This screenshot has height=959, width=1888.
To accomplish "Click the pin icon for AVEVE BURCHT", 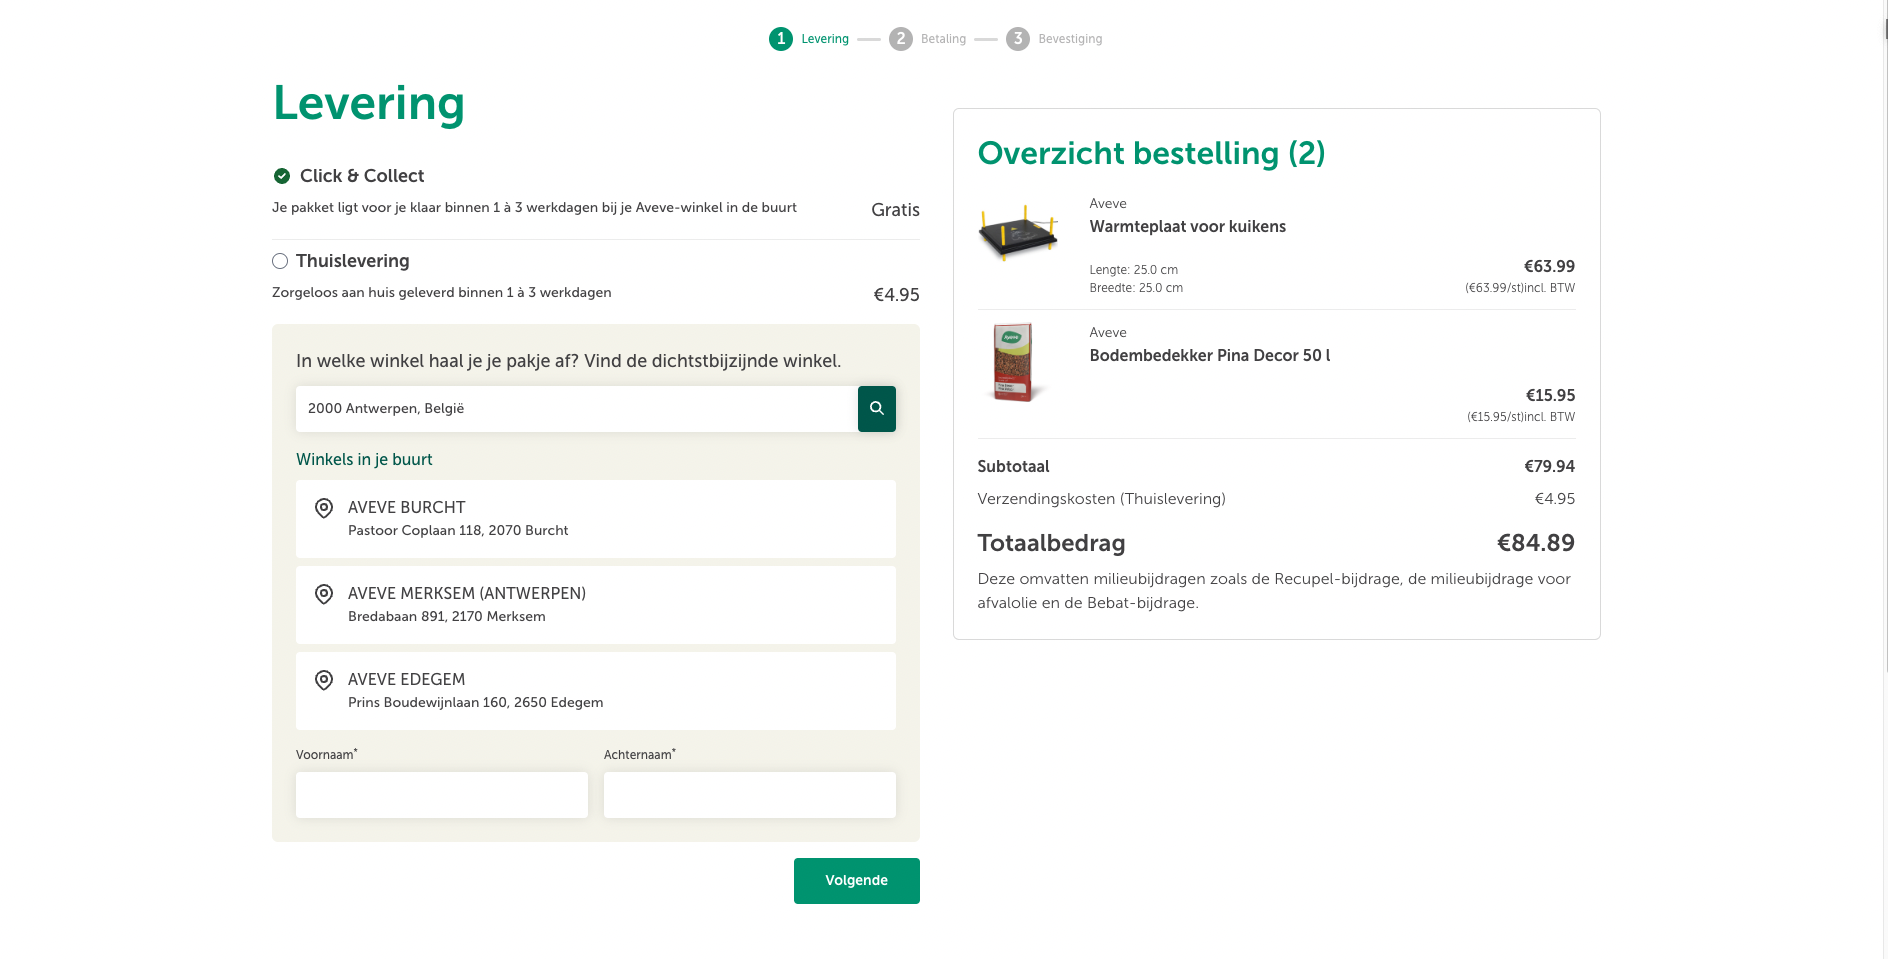I will click(324, 508).
